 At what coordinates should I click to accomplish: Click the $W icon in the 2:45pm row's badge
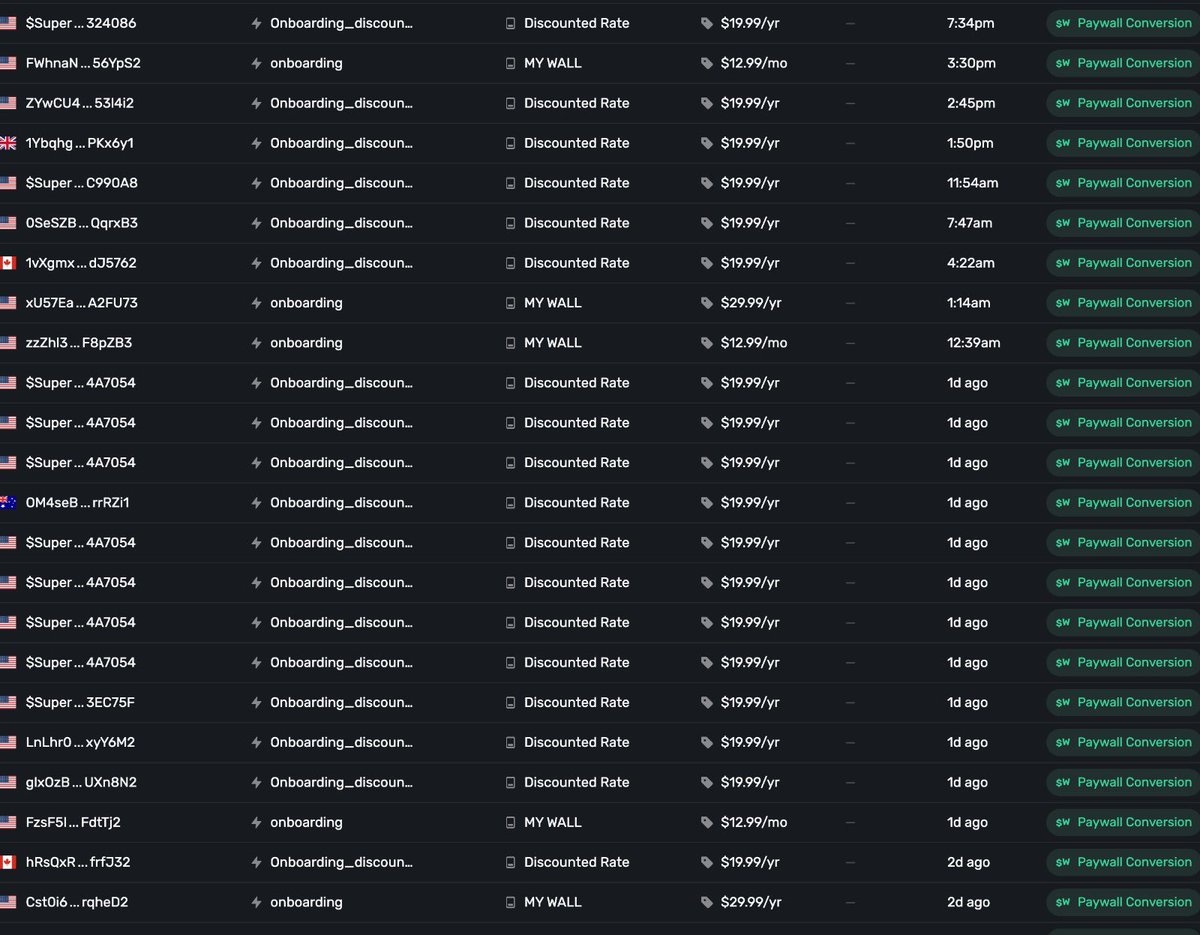(1063, 103)
